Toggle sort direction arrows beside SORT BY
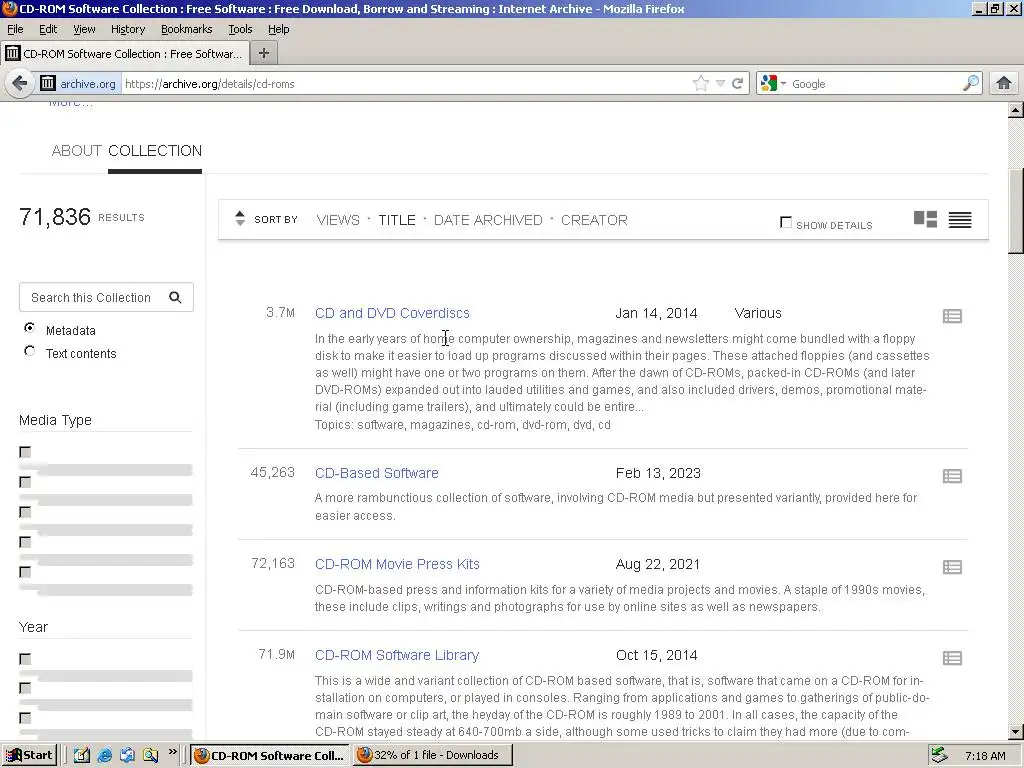 240,219
